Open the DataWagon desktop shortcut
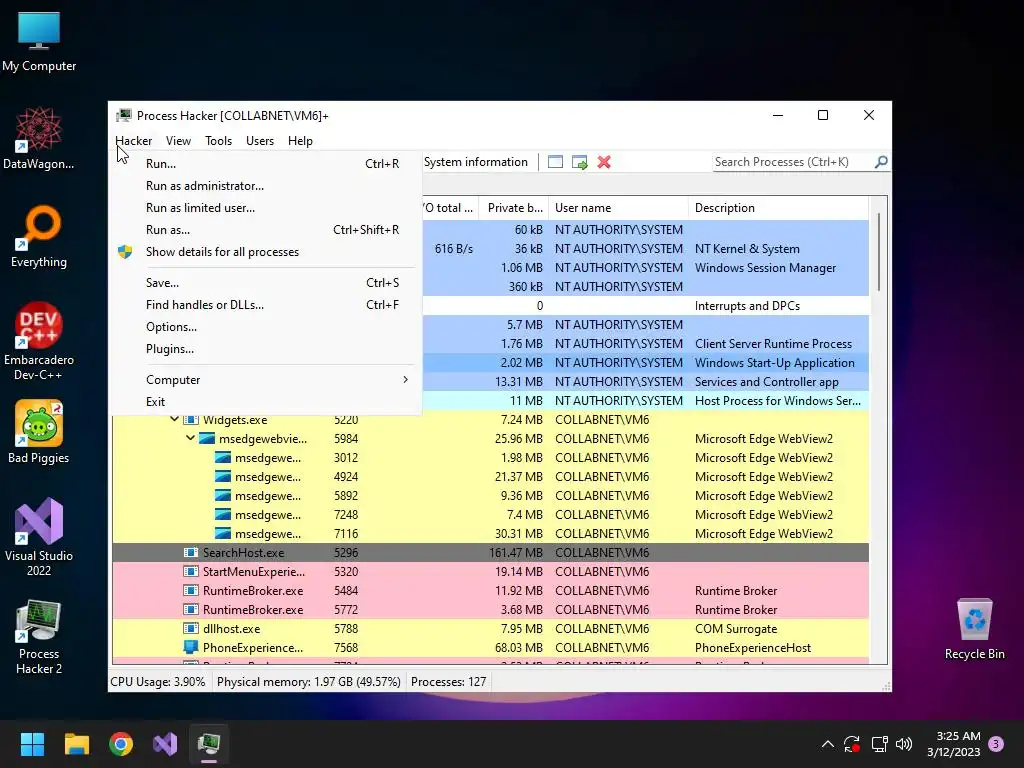 pyautogui.click(x=39, y=138)
